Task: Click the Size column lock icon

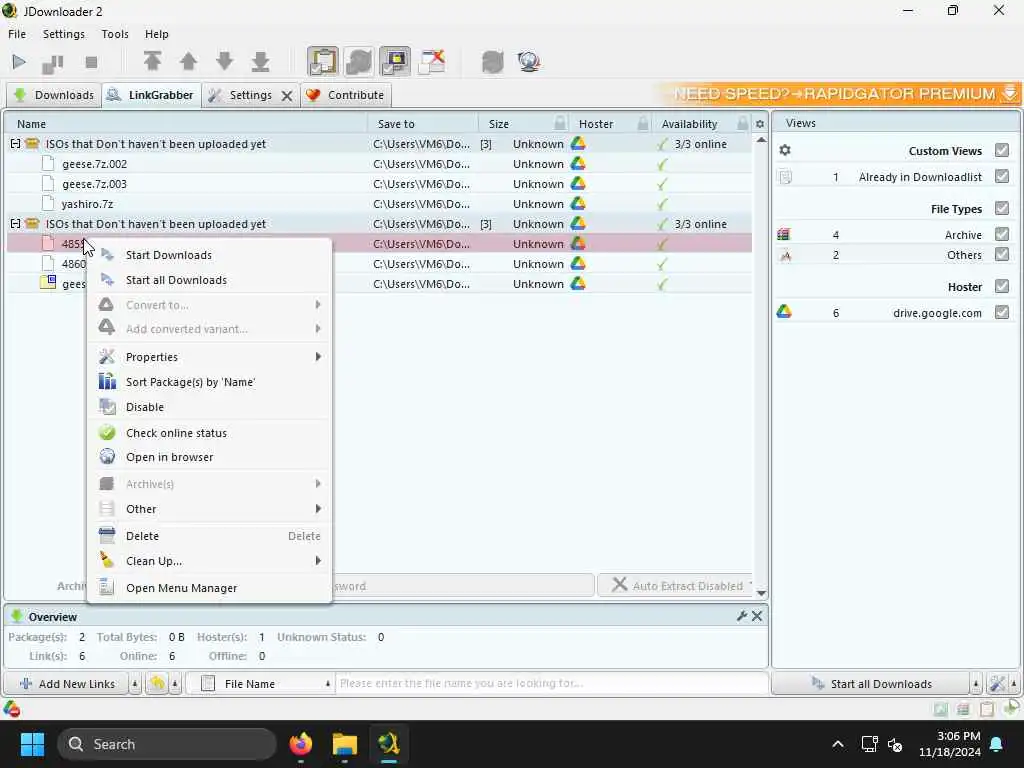Action: (x=560, y=123)
